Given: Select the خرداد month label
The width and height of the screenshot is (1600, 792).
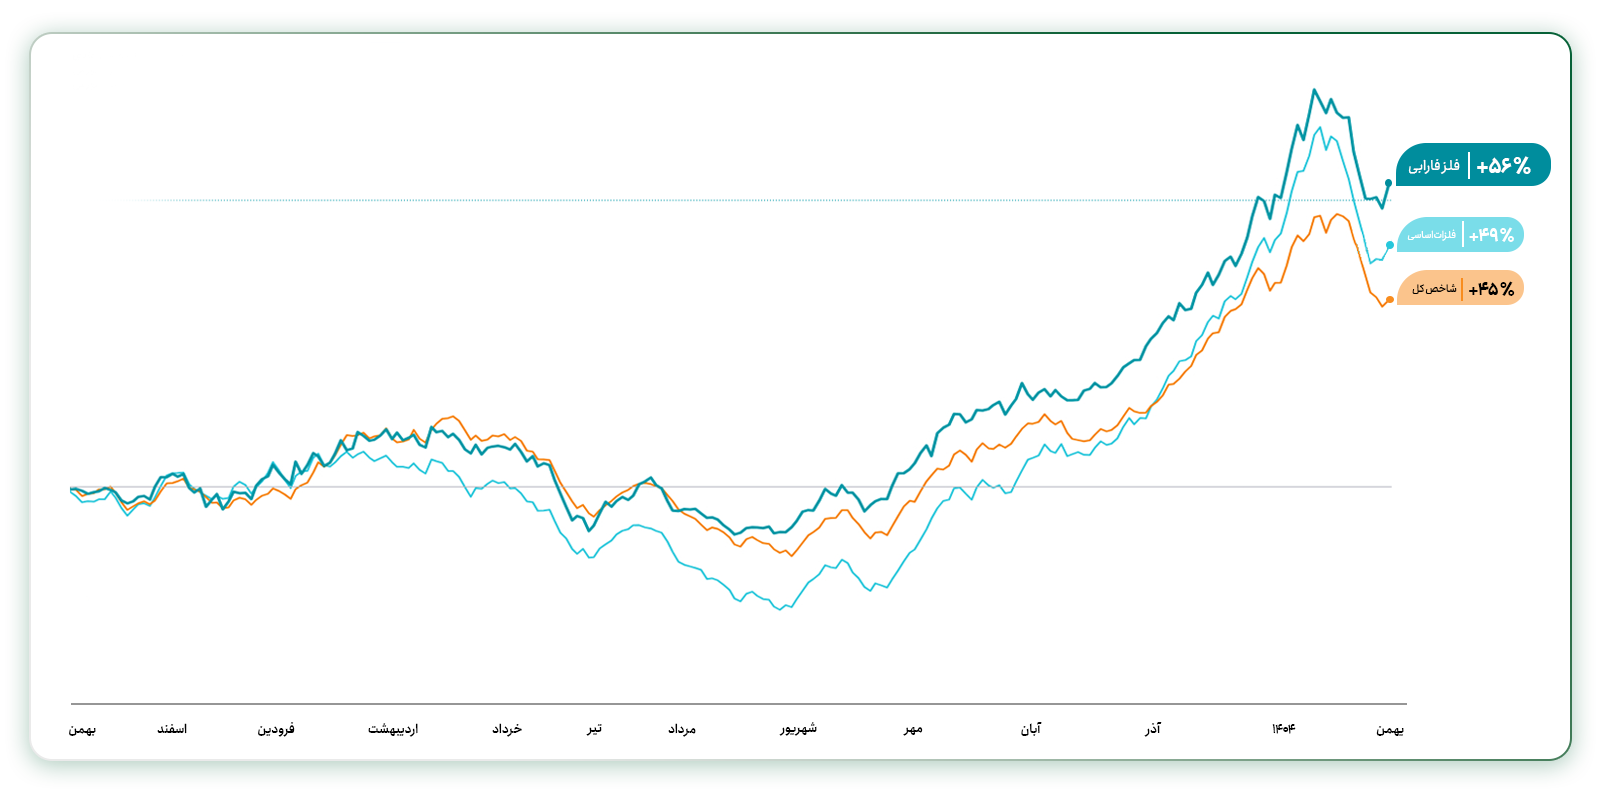Looking at the screenshot, I should pos(507,729).
